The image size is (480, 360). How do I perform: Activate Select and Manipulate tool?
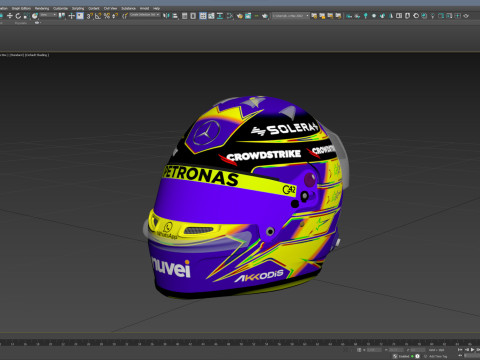(x=71, y=16)
